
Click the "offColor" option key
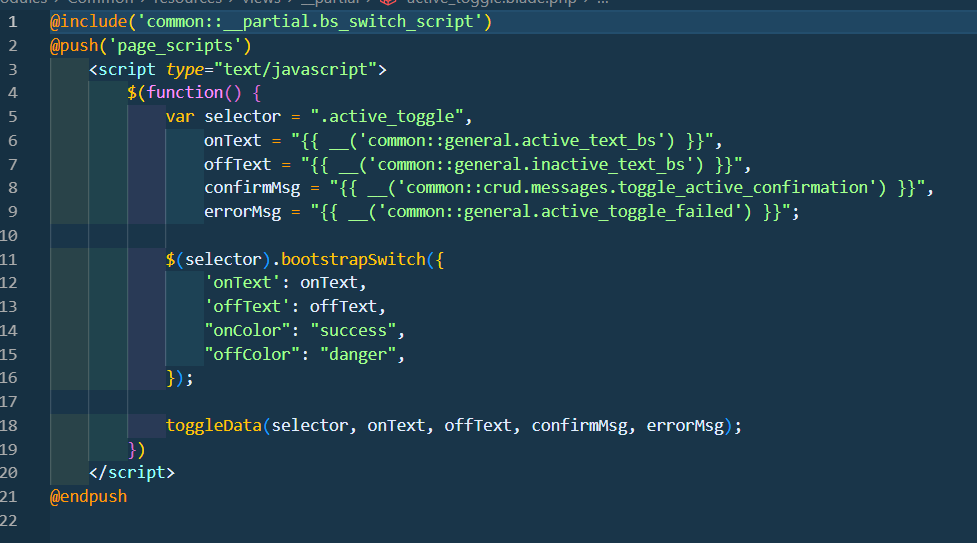tap(252, 354)
